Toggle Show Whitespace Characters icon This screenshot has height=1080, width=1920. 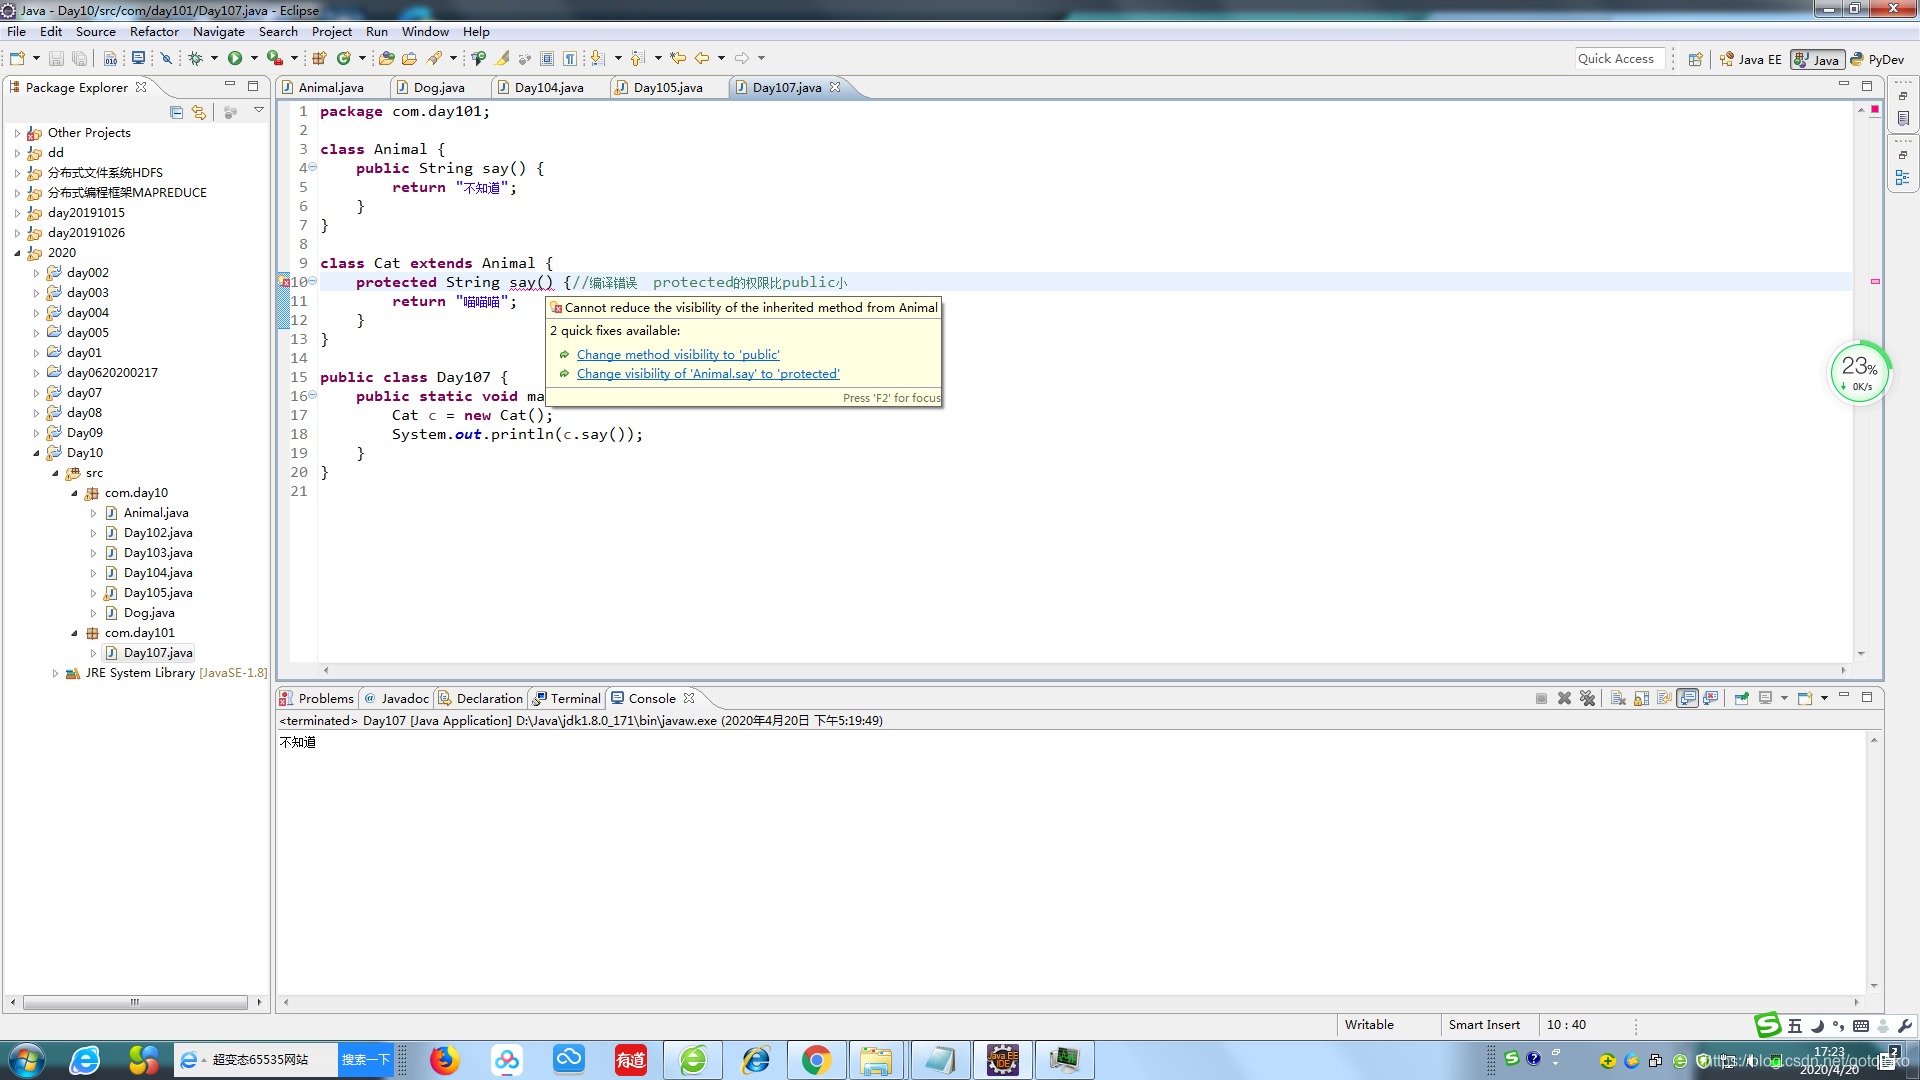(570, 58)
